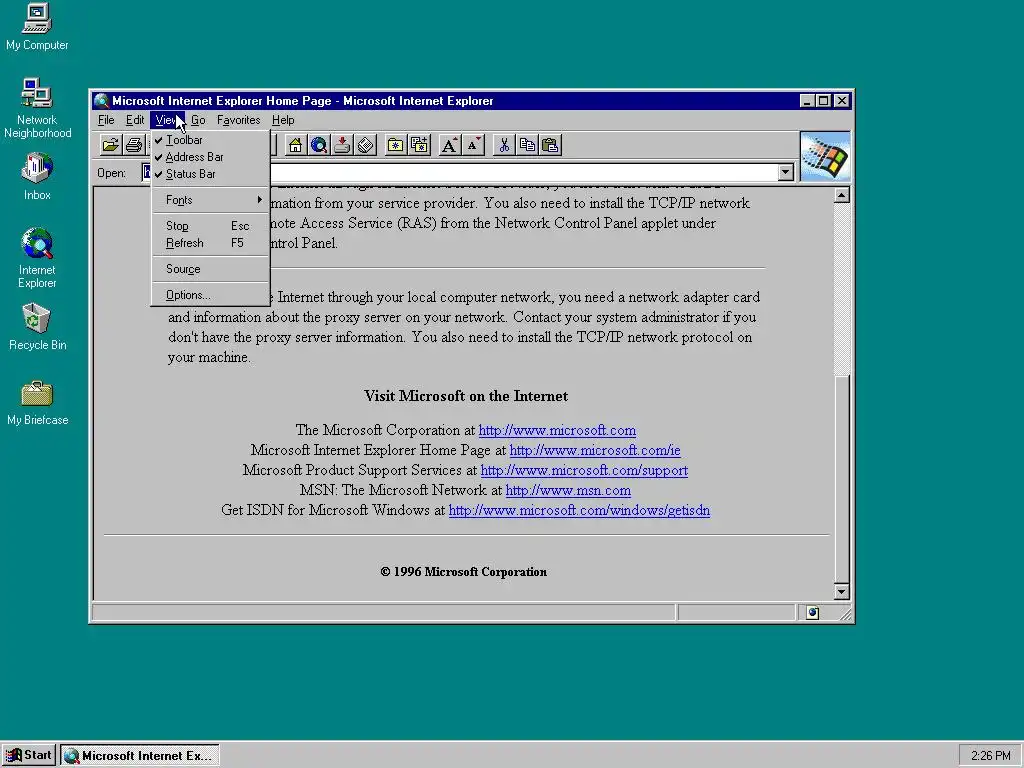Open the Favorites menu
The image size is (1024, 768).
click(238, 120)
